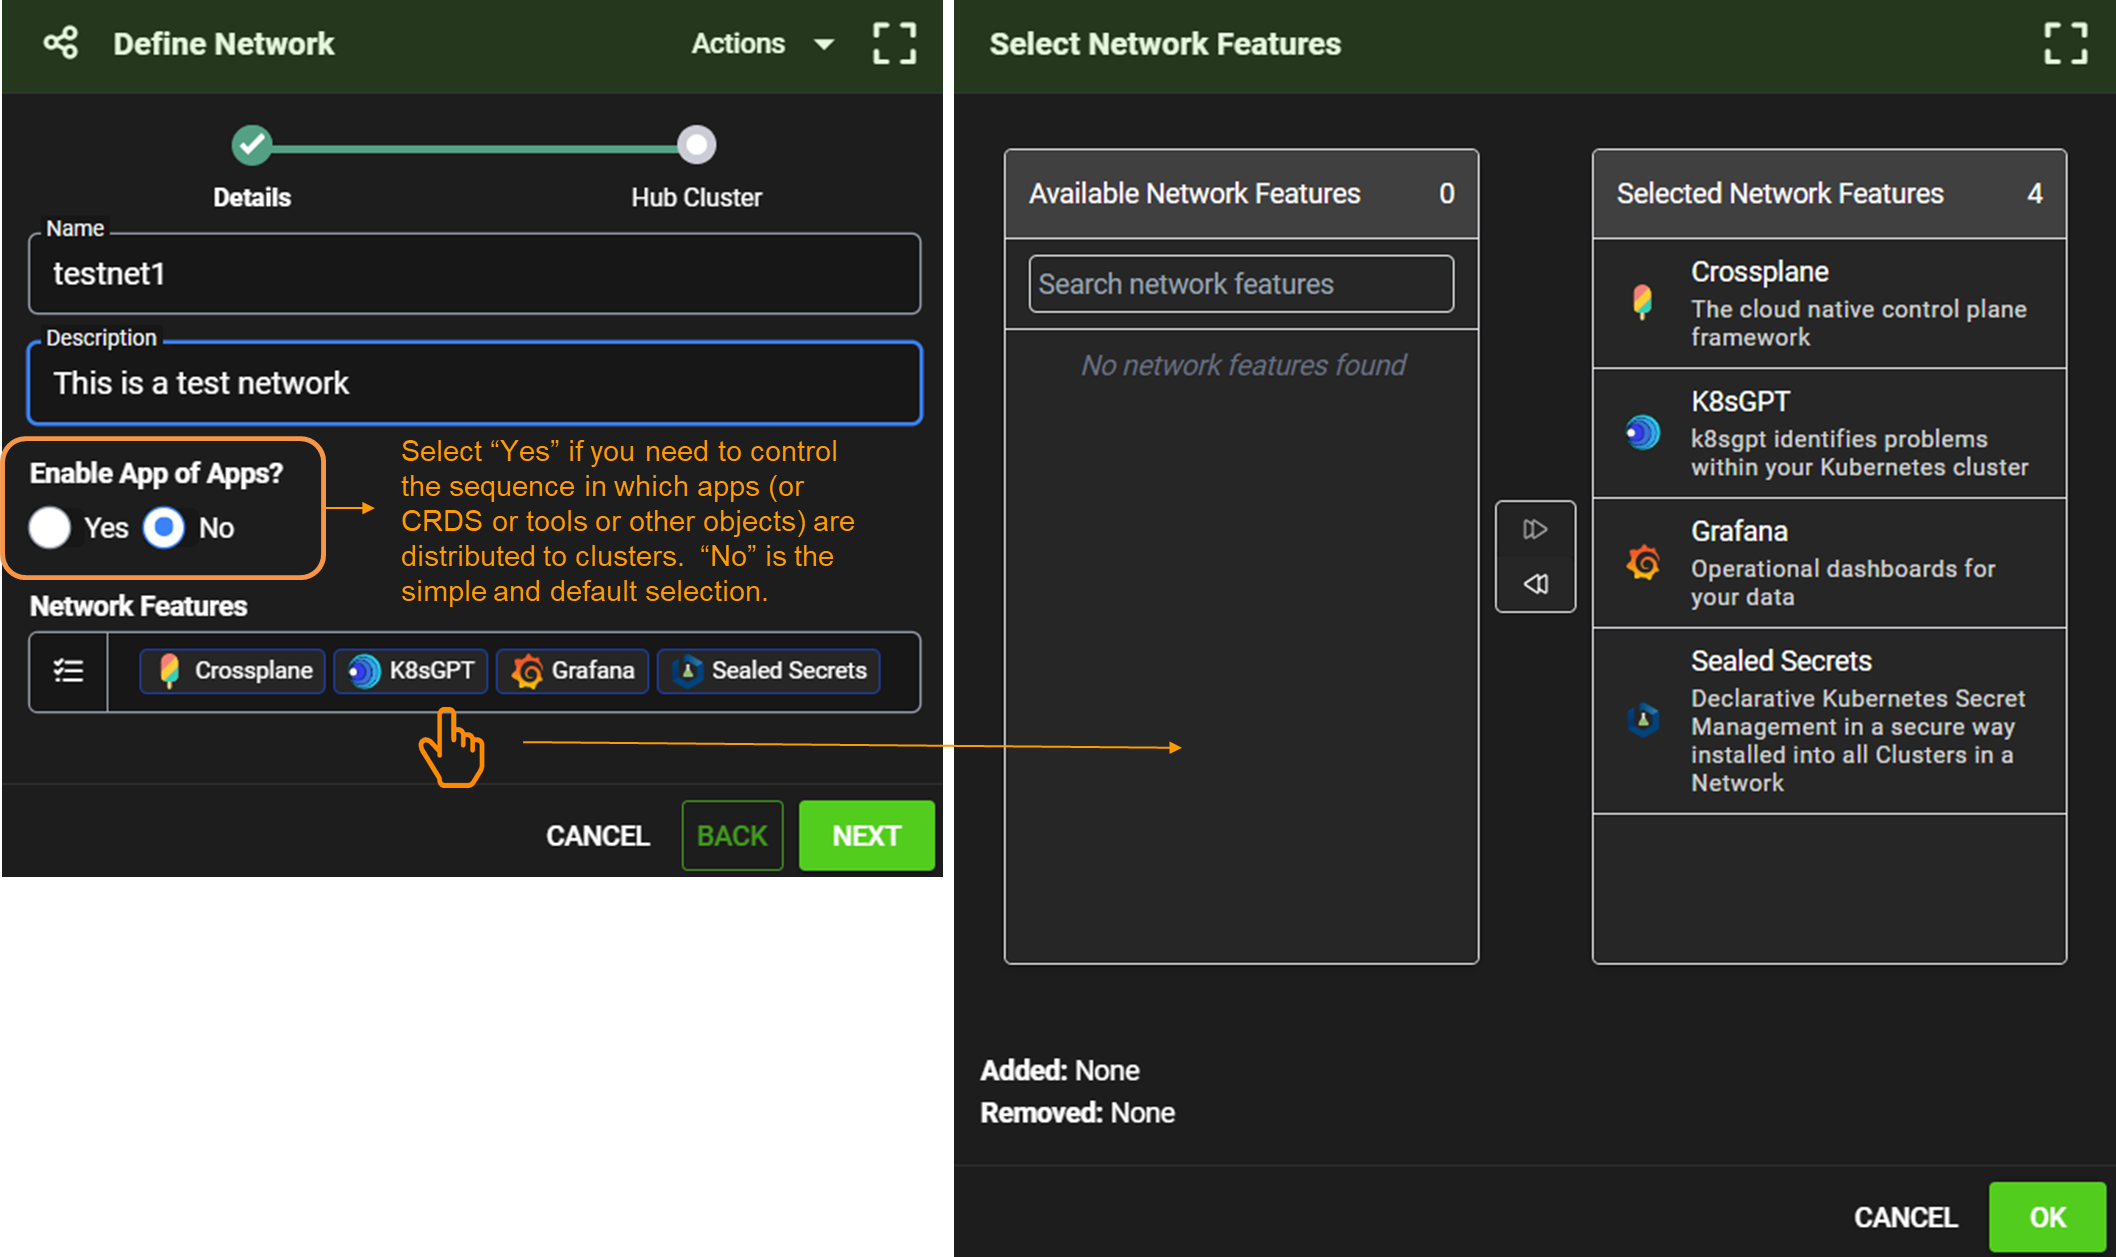Viewport: 2116px width, 1257px height.
Task: Click the Sealed Secrets chip in Network Features
Action: click(769, 671)
